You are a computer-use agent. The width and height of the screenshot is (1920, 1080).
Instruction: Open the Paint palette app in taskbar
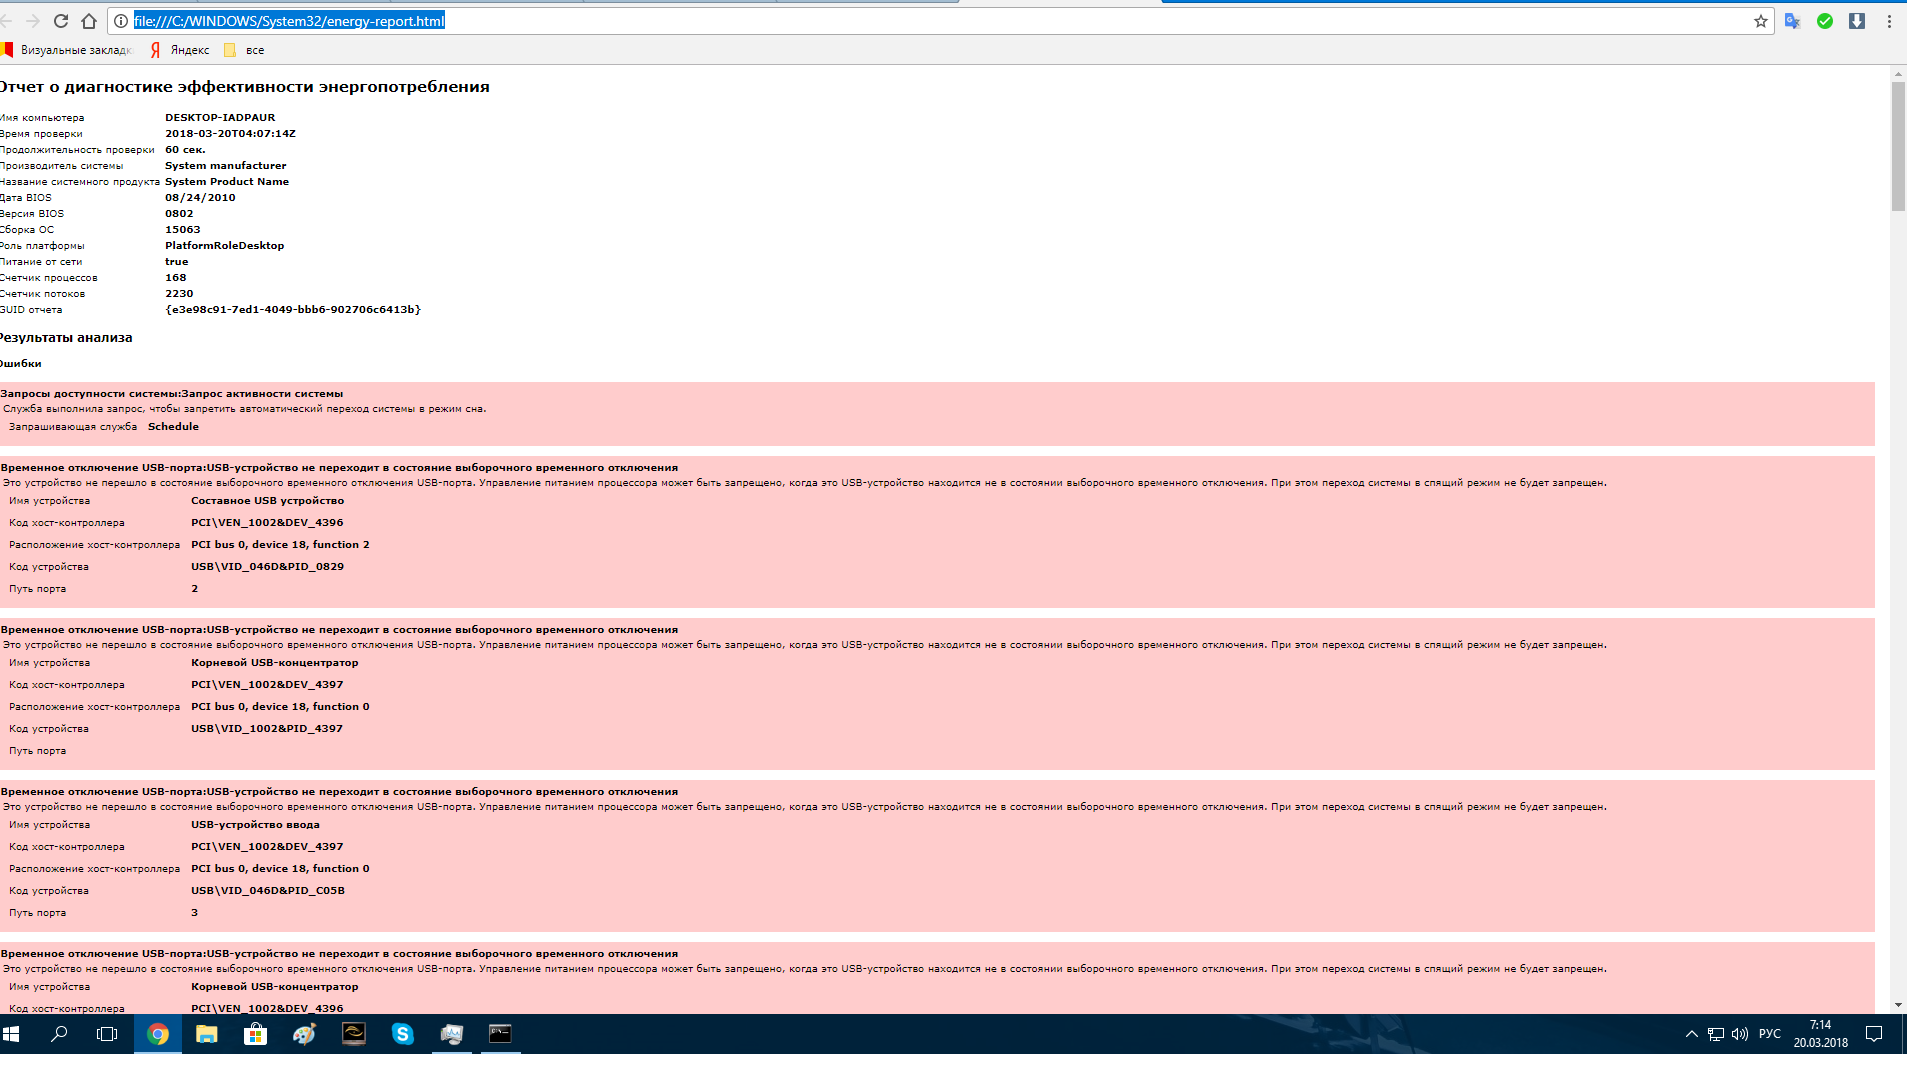pyautogui.click(x=305, y=1034)
